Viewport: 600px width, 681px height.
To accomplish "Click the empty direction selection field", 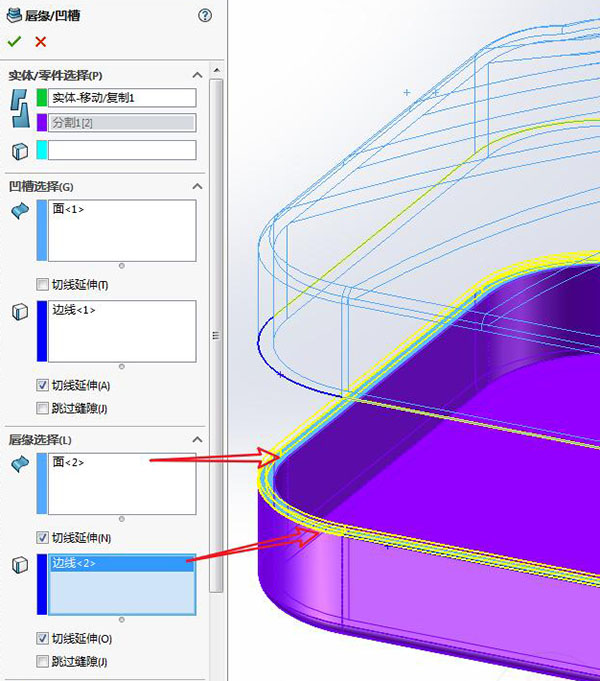I will click(x=122, y=150).
